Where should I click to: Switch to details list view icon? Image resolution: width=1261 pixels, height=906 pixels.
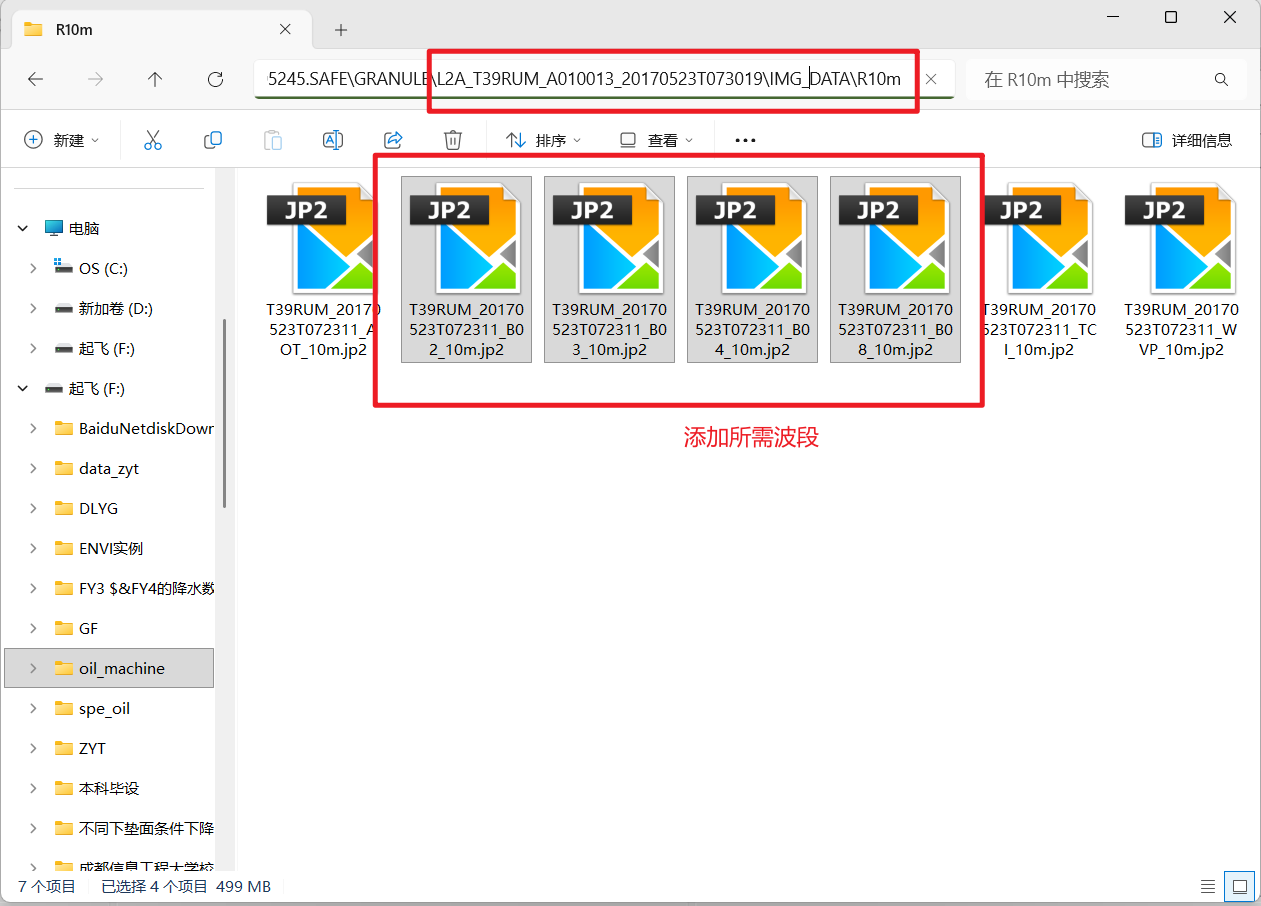(1209, 886)
